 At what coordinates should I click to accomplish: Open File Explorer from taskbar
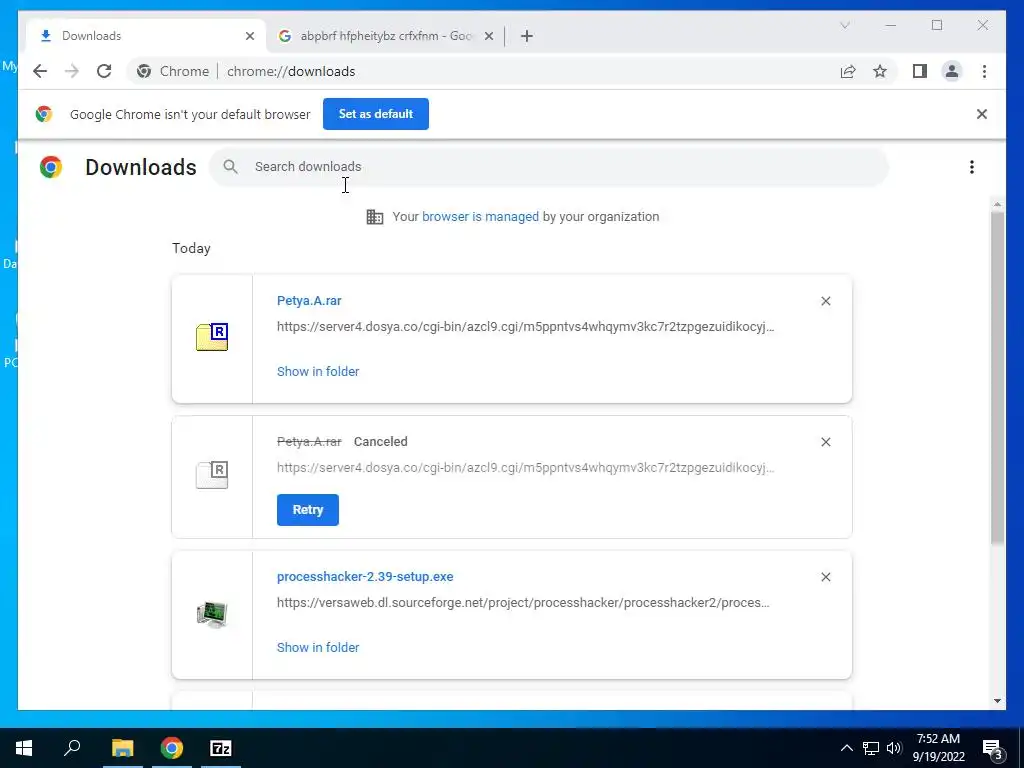(x=122, y=748)
